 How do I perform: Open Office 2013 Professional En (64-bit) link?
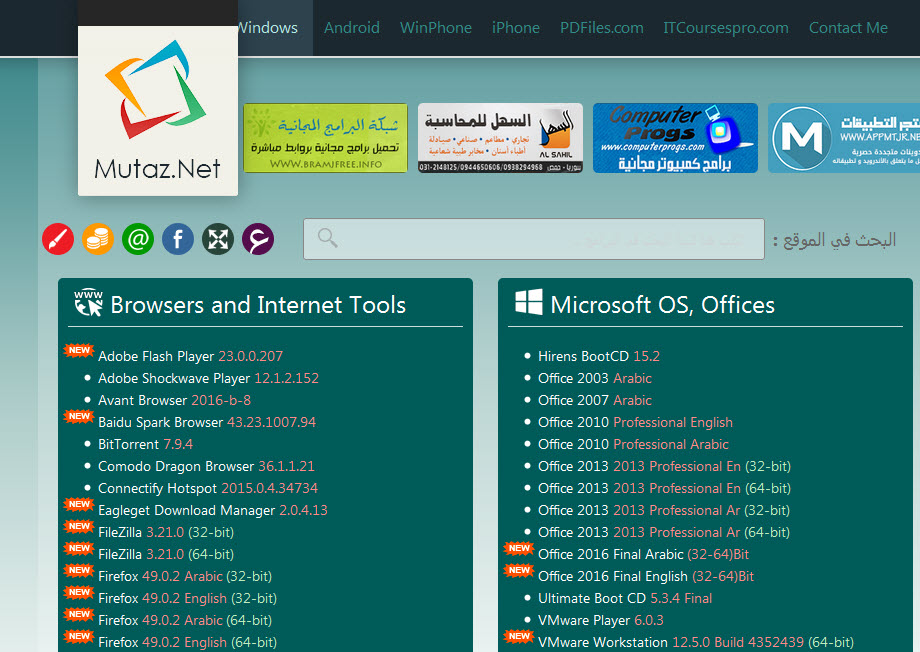[x=664, y=488]
